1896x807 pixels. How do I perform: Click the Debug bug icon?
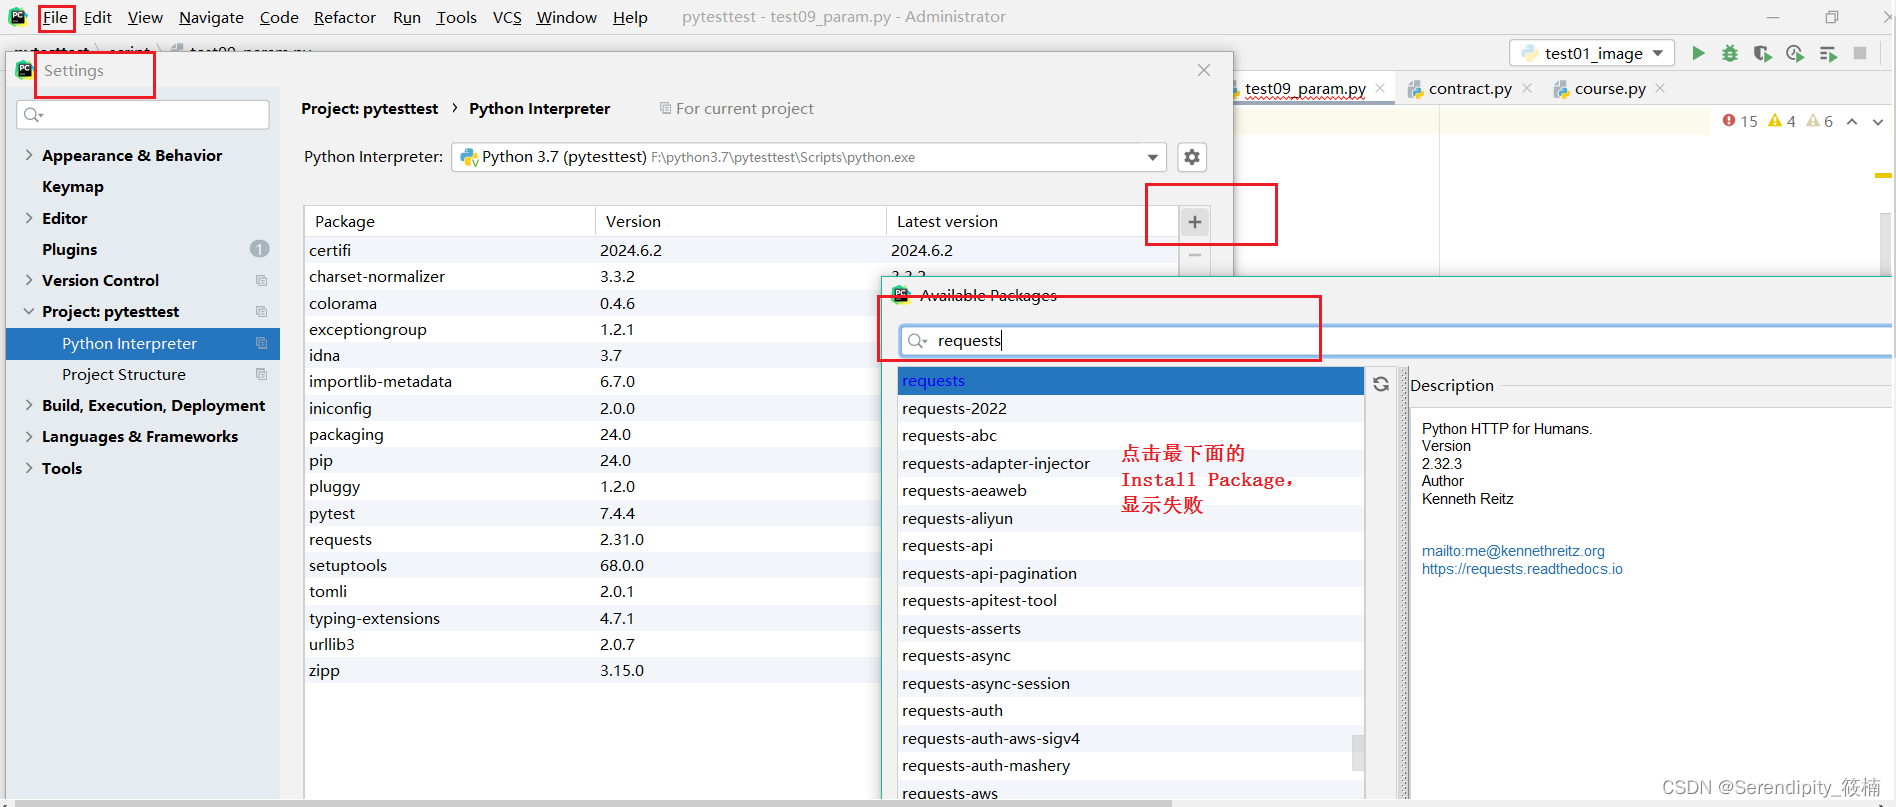point(1730,53)
